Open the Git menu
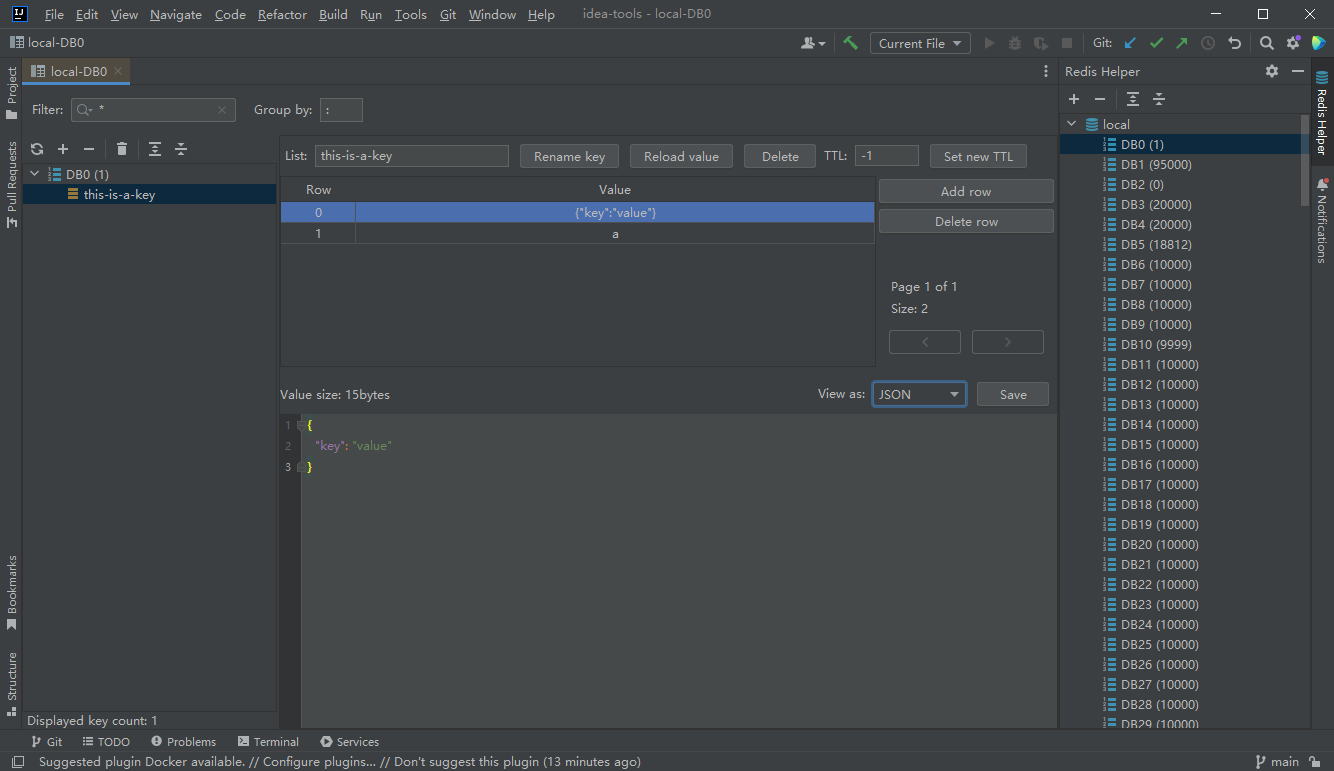Viewport: 1334px width, 771px height. coord(448,15)
